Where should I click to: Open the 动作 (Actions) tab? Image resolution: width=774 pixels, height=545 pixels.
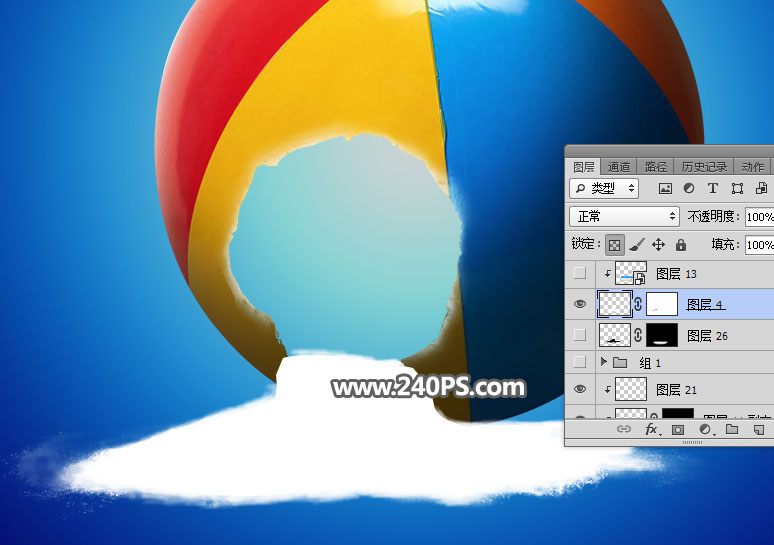pos(752,167)
